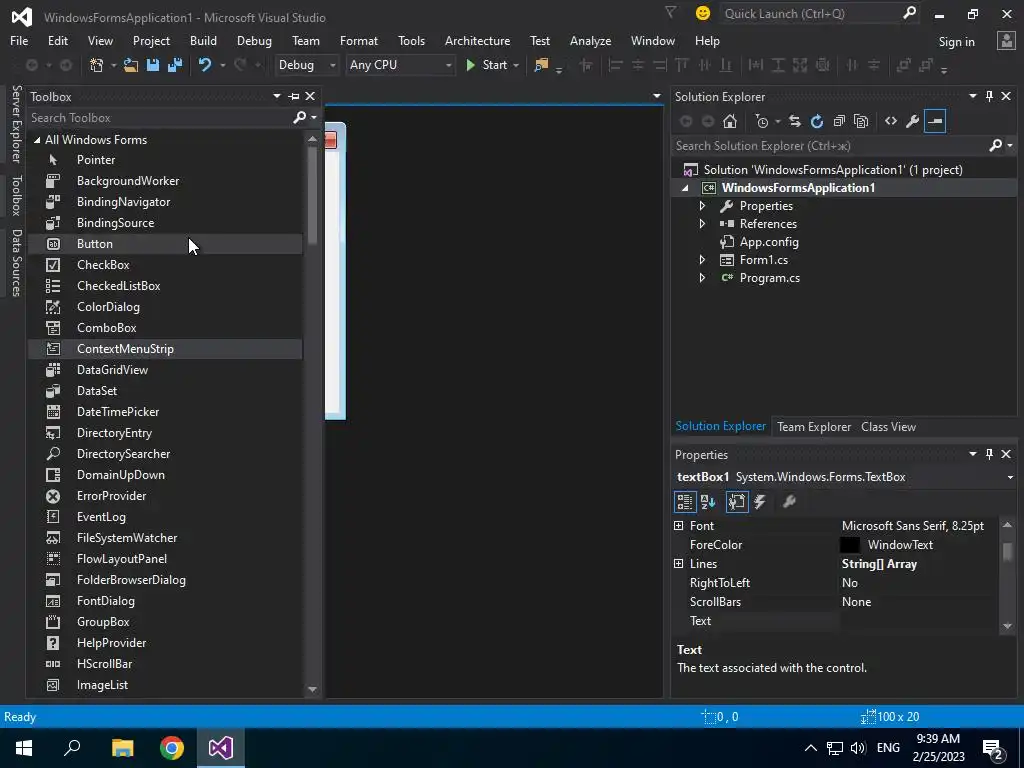Toggle auto-hide pin on Solution Explorer panel

pyautogui.click(x=989, y=97)
